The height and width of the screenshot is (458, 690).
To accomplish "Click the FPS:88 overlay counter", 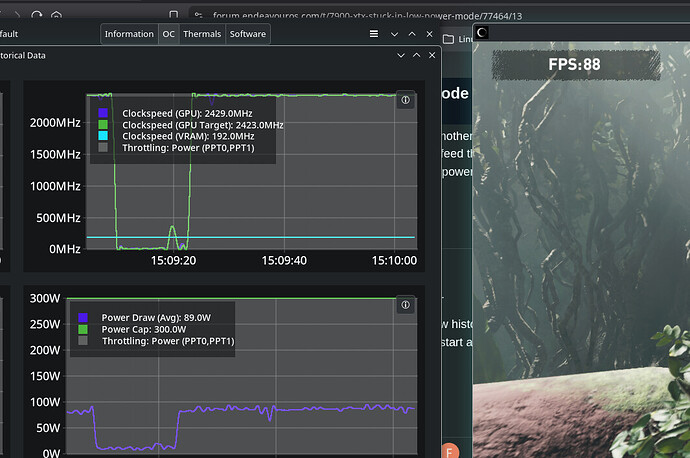I will (574, 65).
